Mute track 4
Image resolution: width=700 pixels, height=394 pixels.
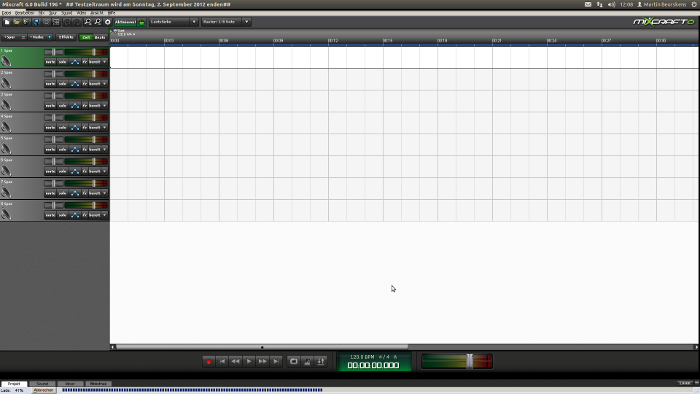(50, 128)
